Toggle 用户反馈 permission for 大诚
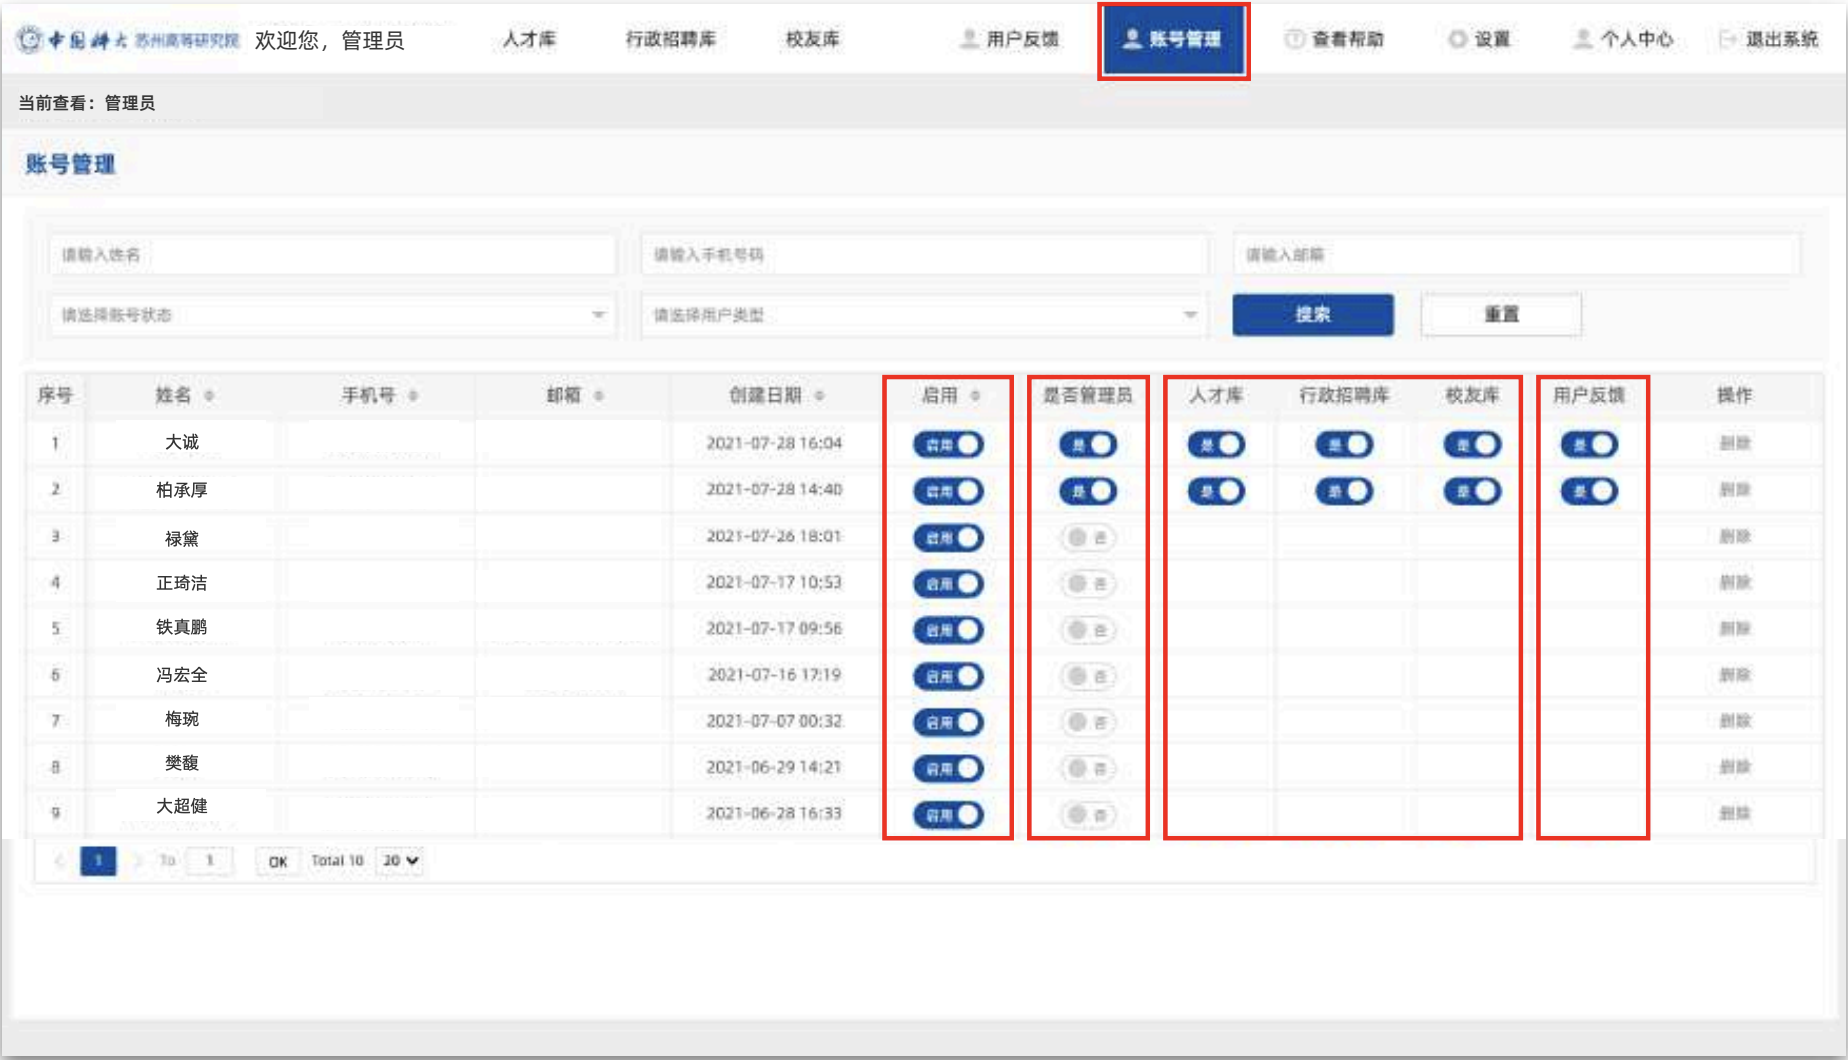Image resolution: width=1848 pixels, height=1060 pixels. coord(1589,444)
